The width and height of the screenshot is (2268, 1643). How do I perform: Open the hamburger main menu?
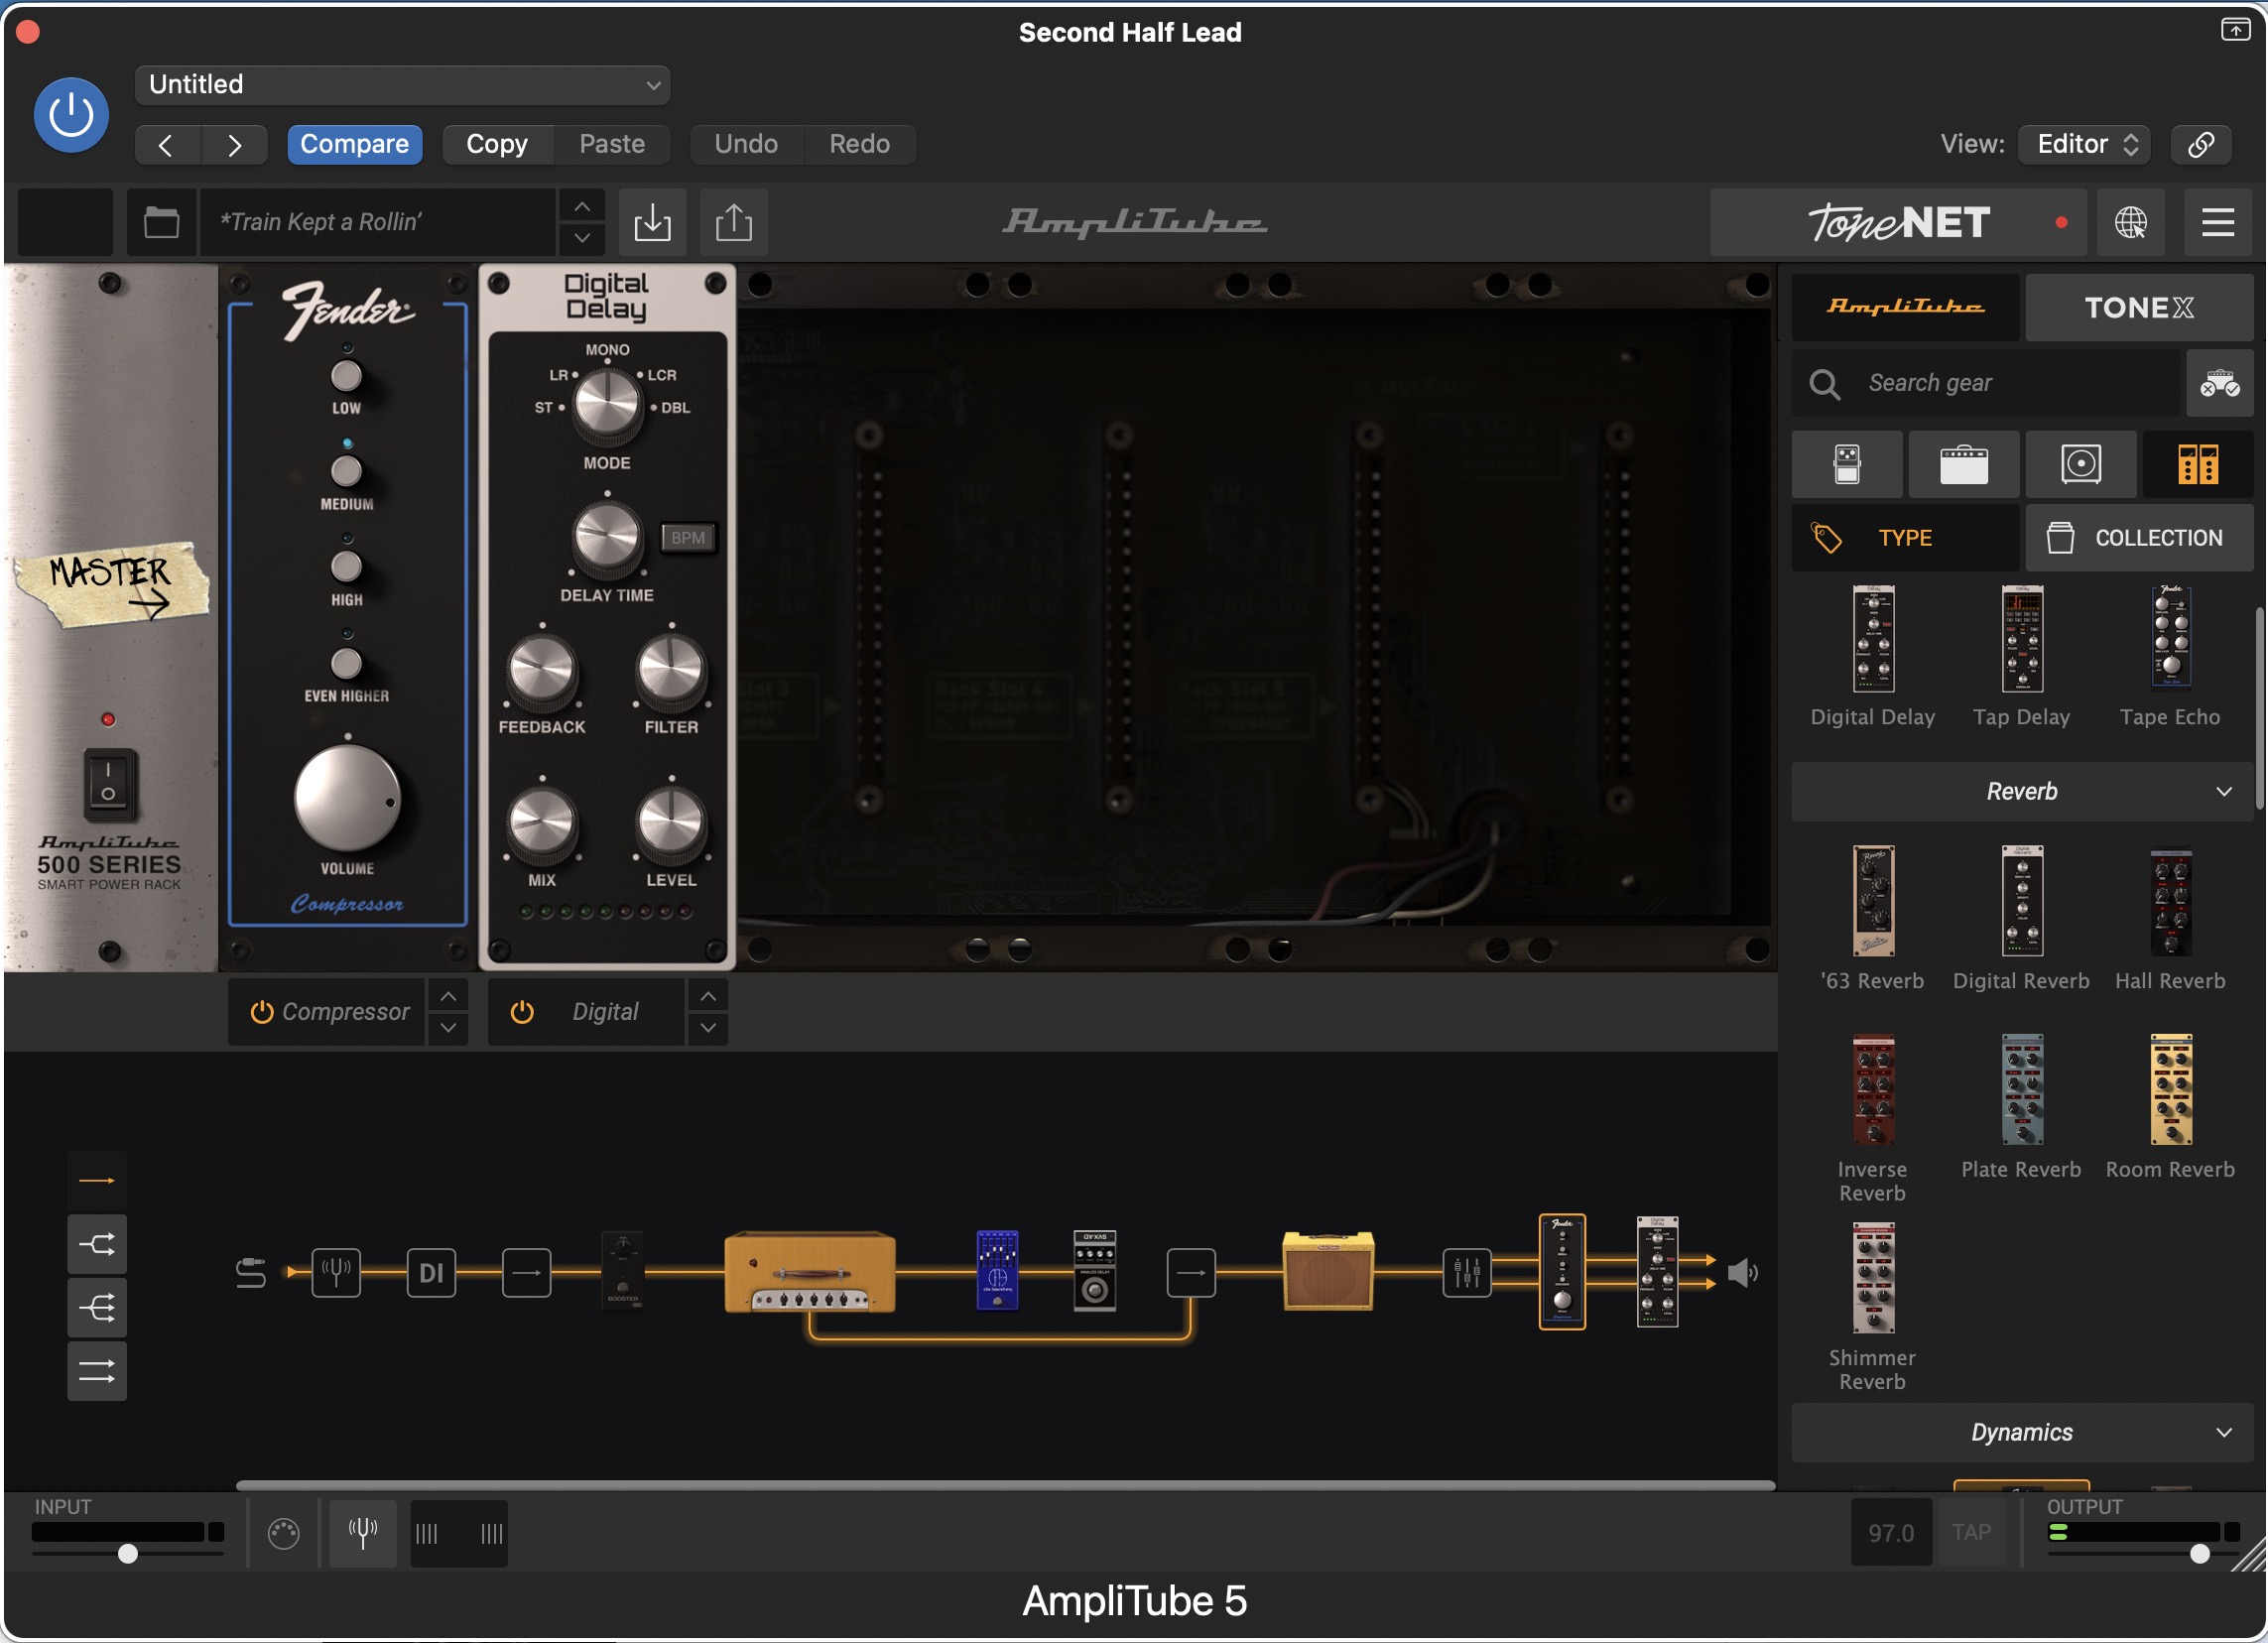pos(2217,222)
